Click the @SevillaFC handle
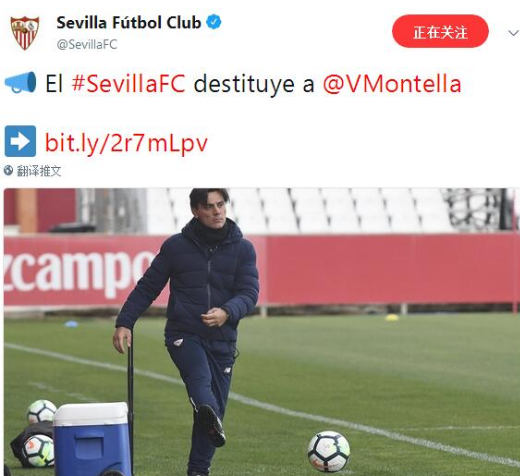Viewport: 520px width, 476px height. pos(87,44)
